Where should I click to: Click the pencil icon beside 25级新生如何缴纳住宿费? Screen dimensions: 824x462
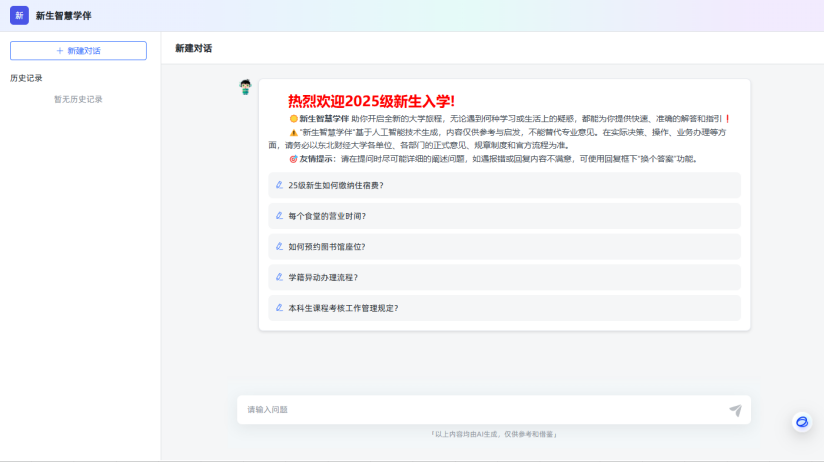279,185
